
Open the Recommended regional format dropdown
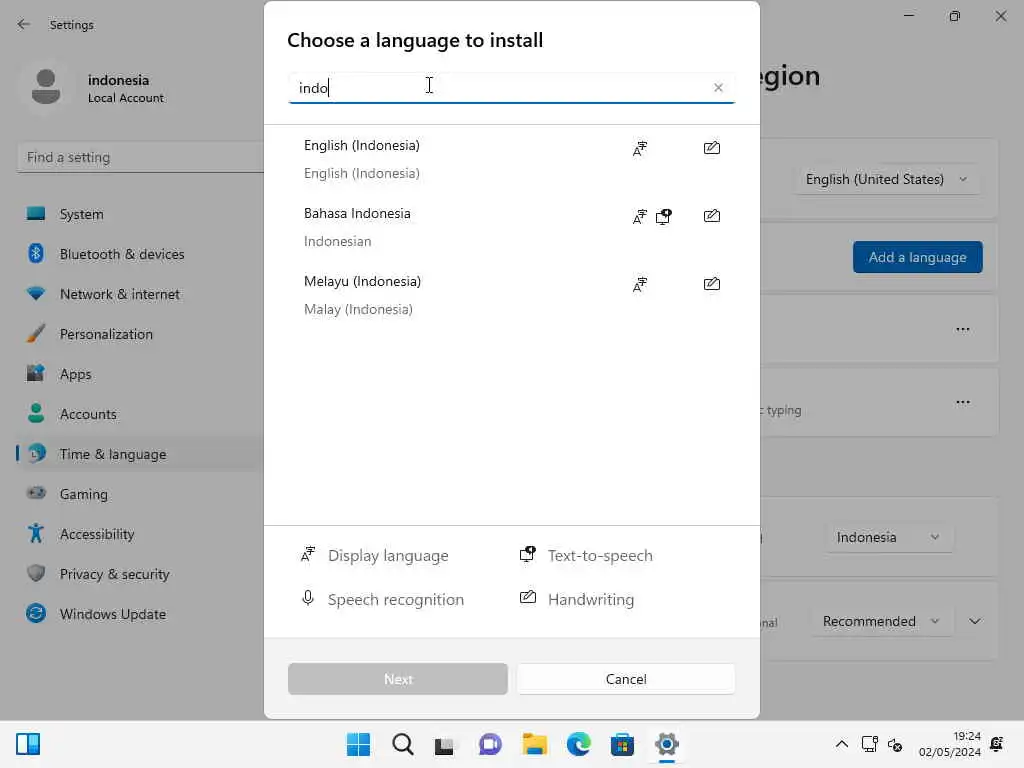pos(881,621)
